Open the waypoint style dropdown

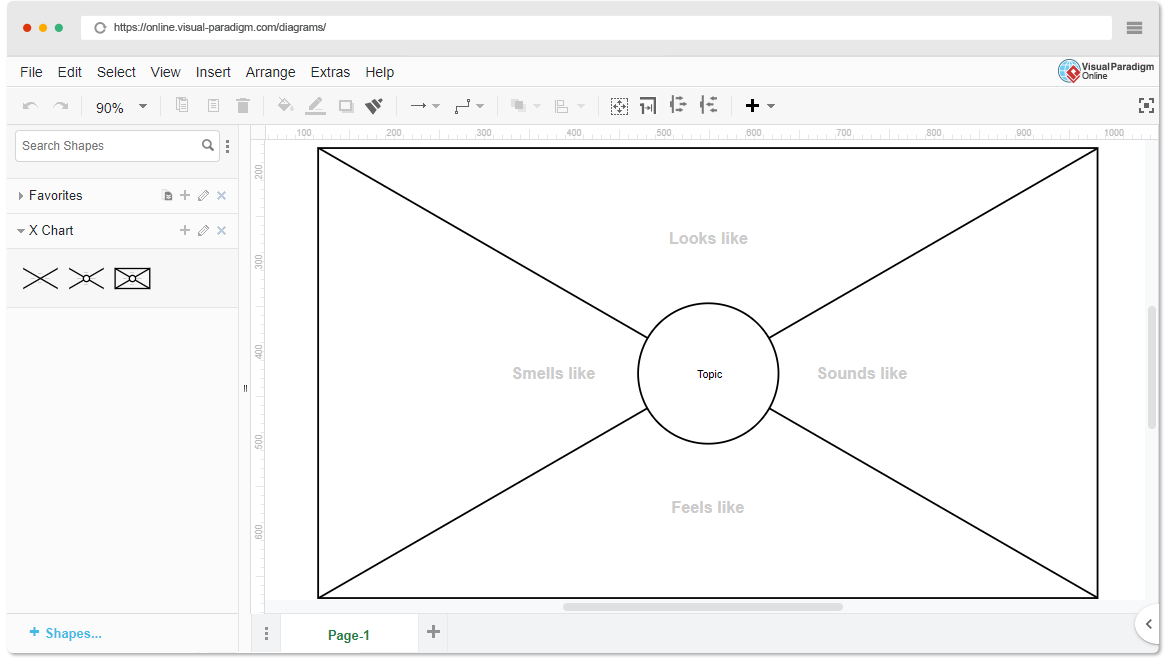click(481, 106)
